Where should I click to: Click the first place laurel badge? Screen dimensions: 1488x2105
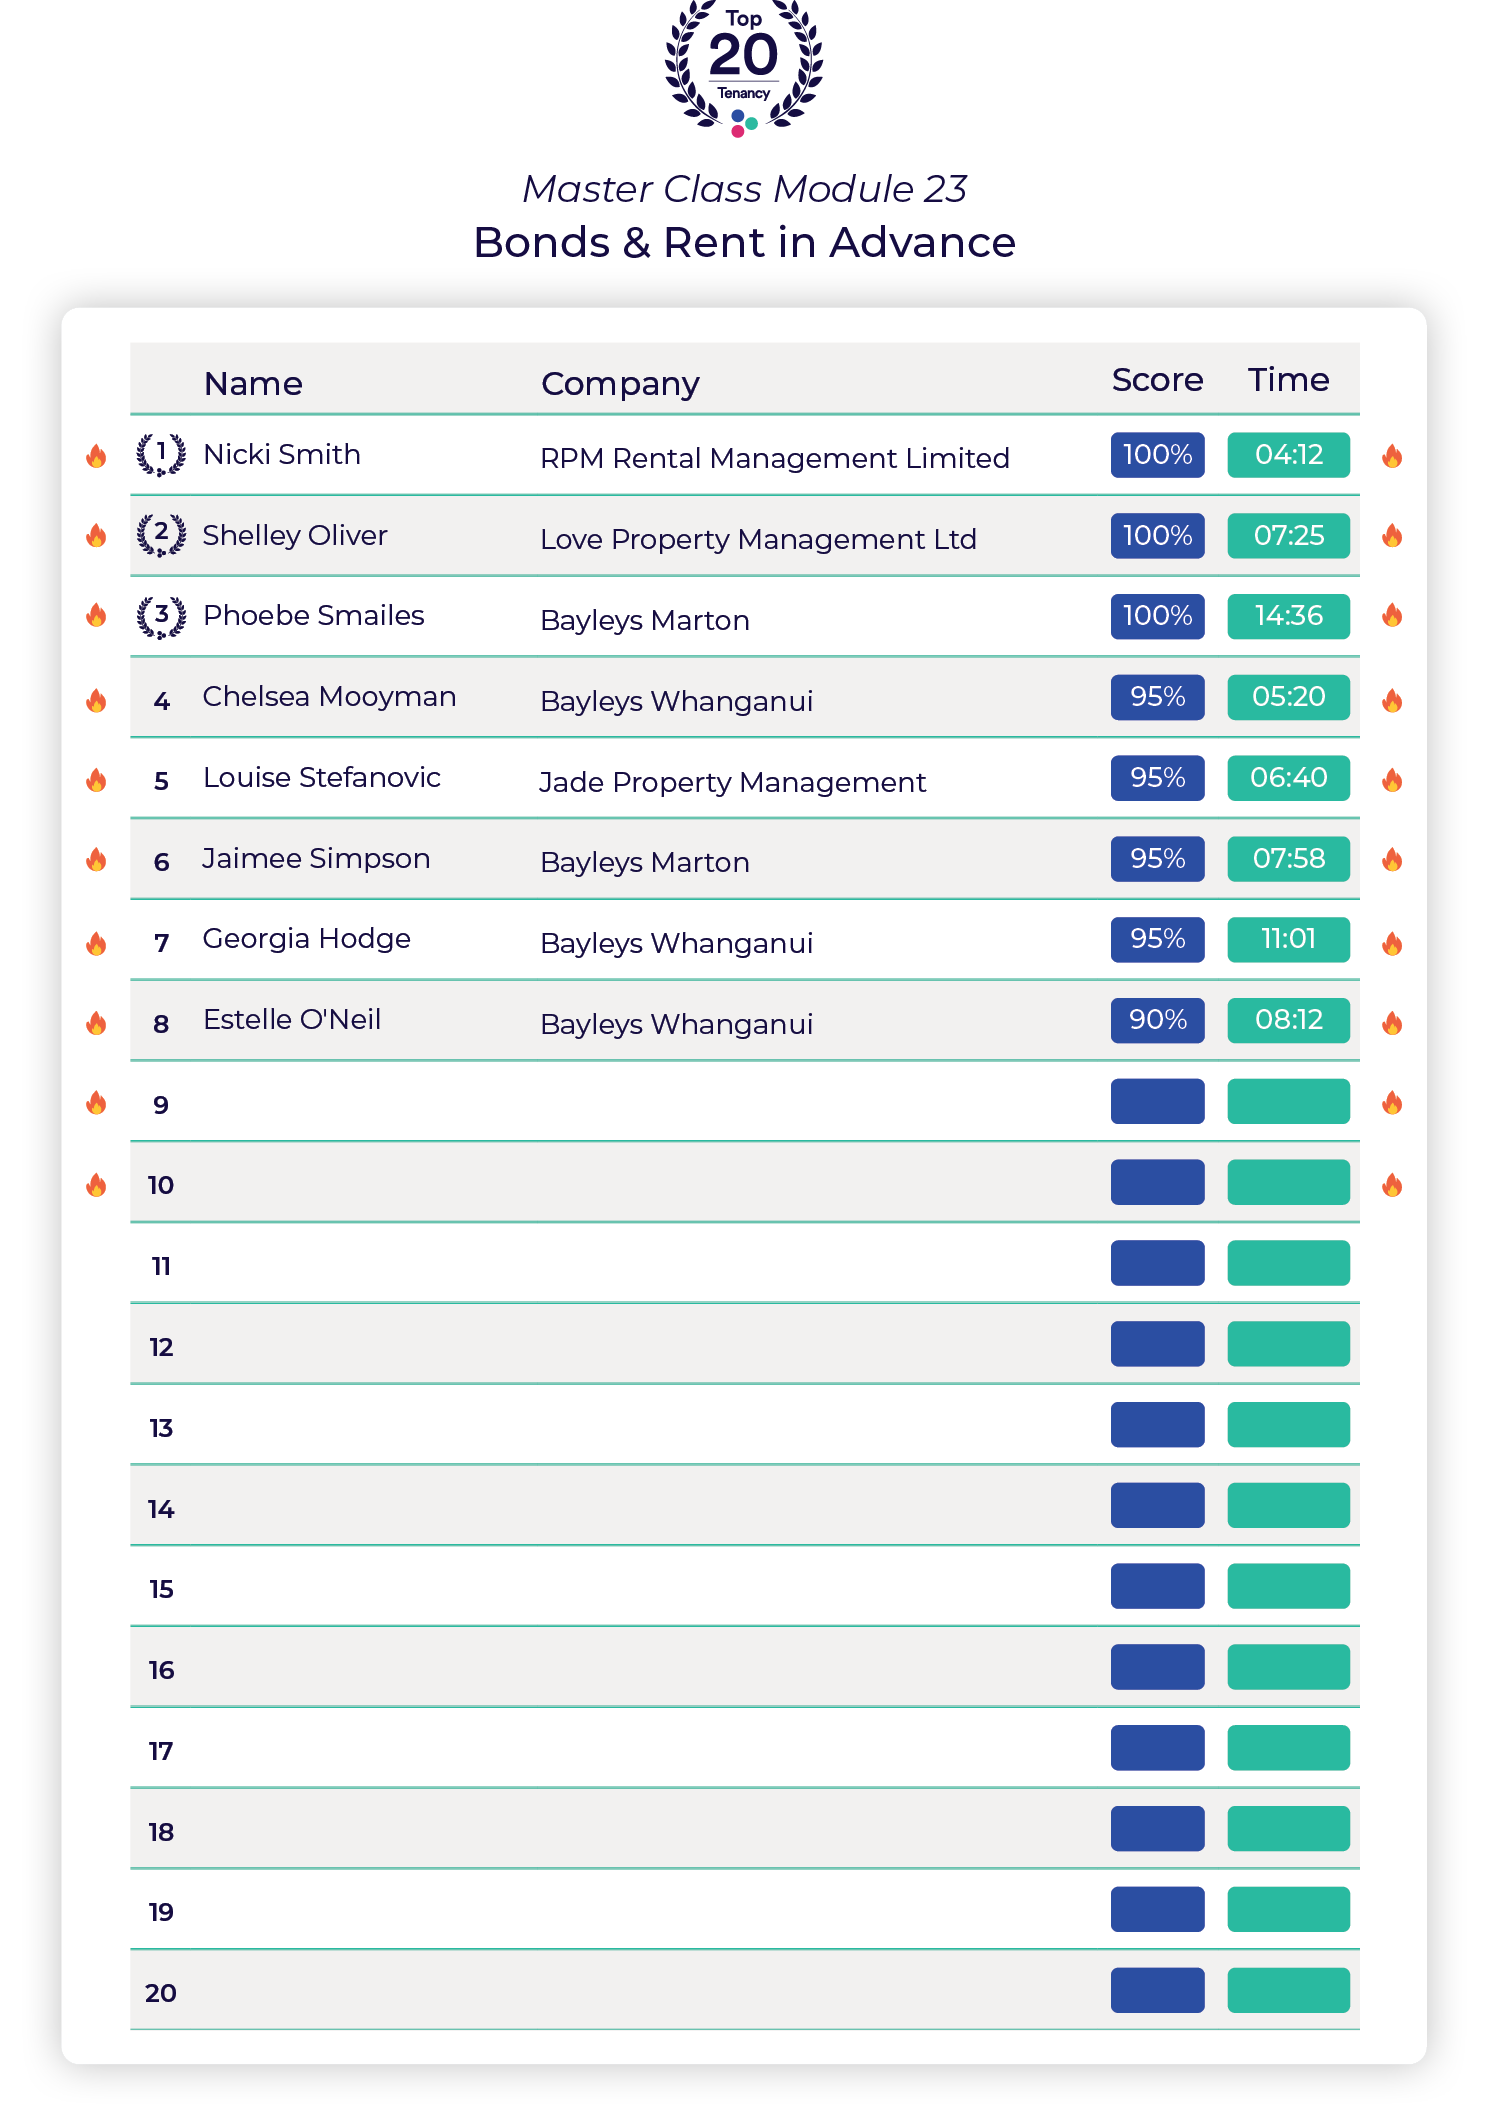click(x=161, y=455)
